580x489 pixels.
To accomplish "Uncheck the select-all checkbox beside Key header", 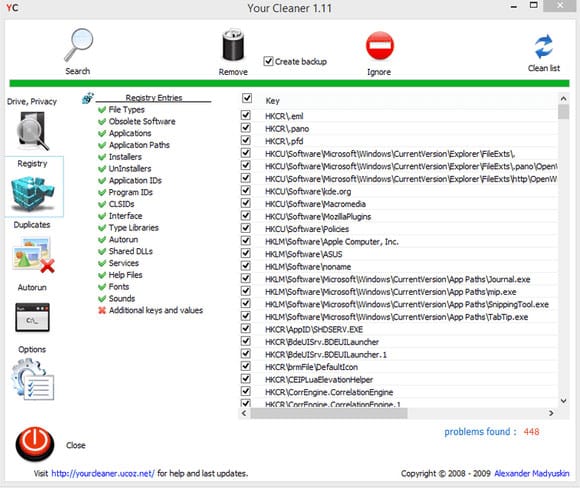I will click(x=247, y=98).
